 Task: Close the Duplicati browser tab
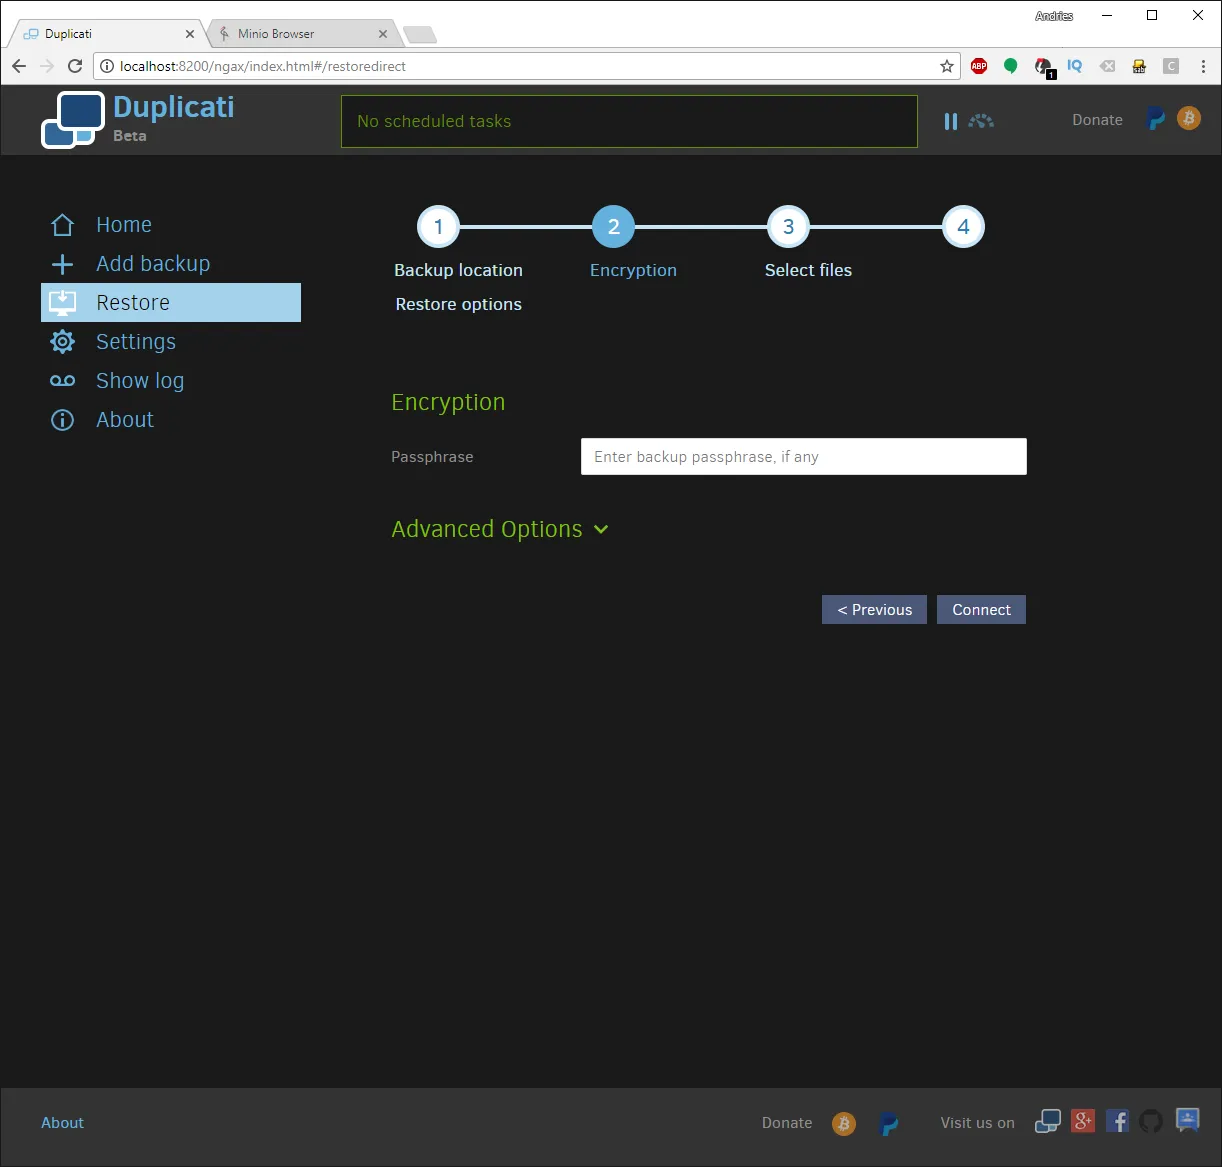(190, 34)
